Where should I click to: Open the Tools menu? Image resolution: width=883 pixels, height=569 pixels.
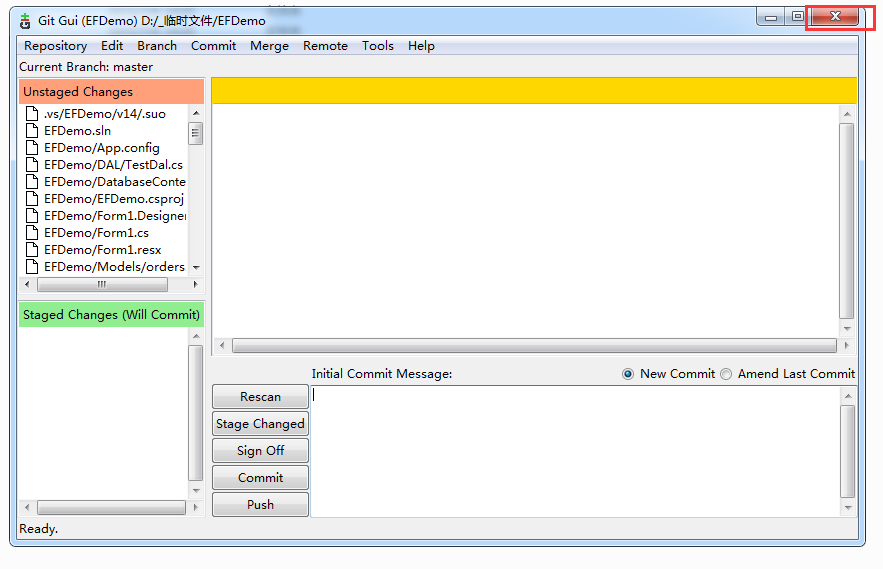[378, 46]
